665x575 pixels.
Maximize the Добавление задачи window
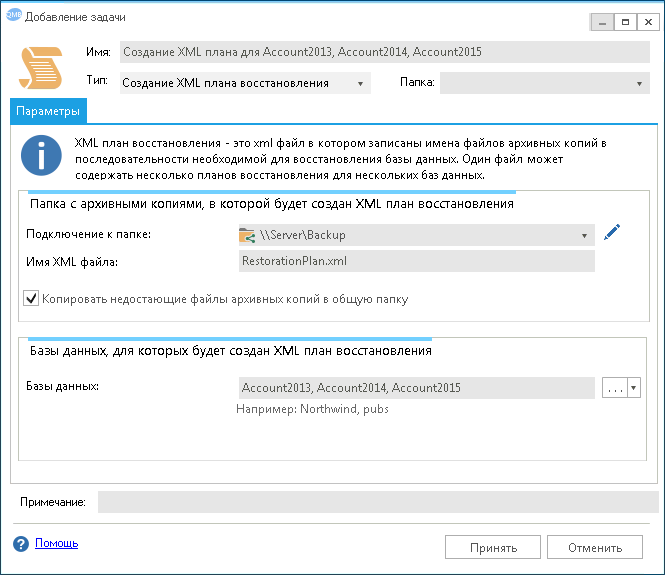click(625, 22)
